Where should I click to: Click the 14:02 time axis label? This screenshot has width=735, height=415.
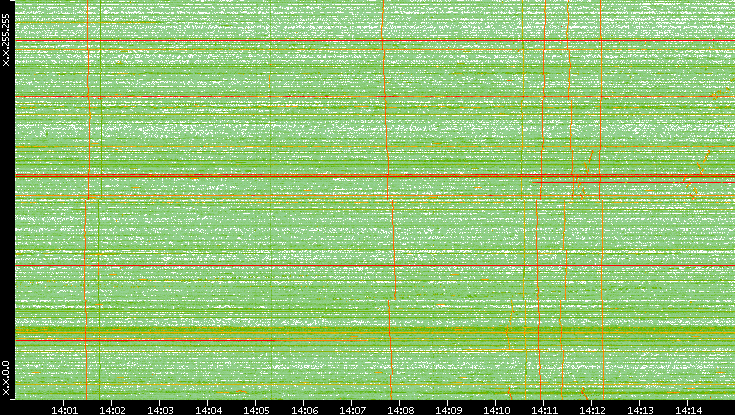point(112,411)
